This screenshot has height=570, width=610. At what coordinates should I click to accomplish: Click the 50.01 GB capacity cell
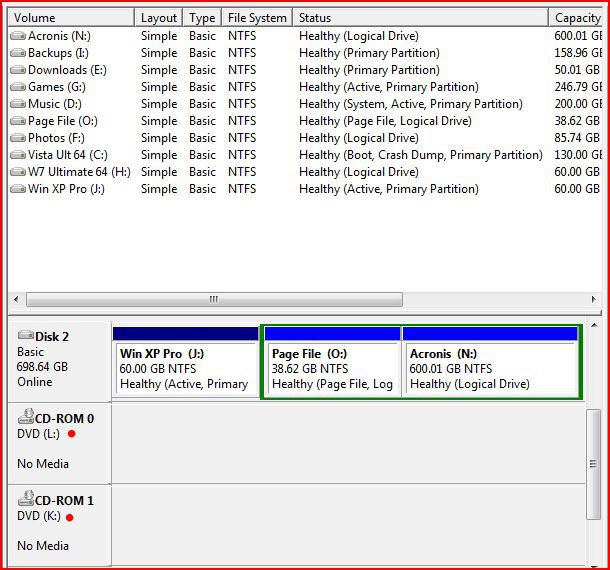[x=577, y=70]
